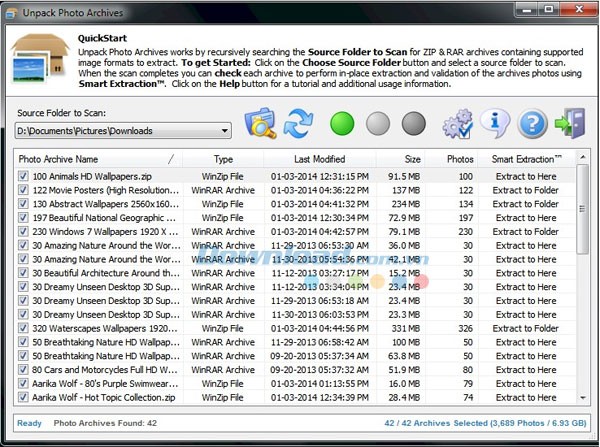Click the Choose Source Folder icon
This screenshot has width=600, height=447.
point(260,124)
